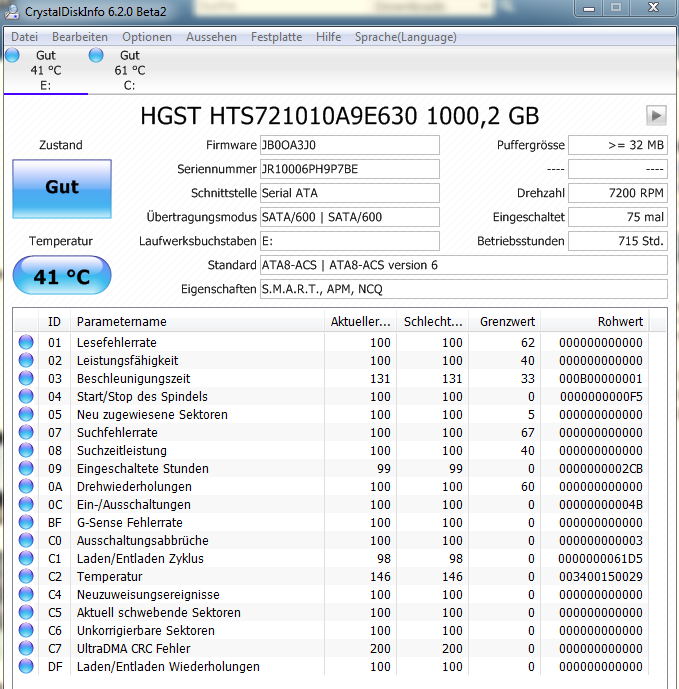Click the Eigenschaften field S.M.A.R.T., APM, NCQ
Viewport: 679px width, 689px height.
pyautogui.click(x=464, y=289)
